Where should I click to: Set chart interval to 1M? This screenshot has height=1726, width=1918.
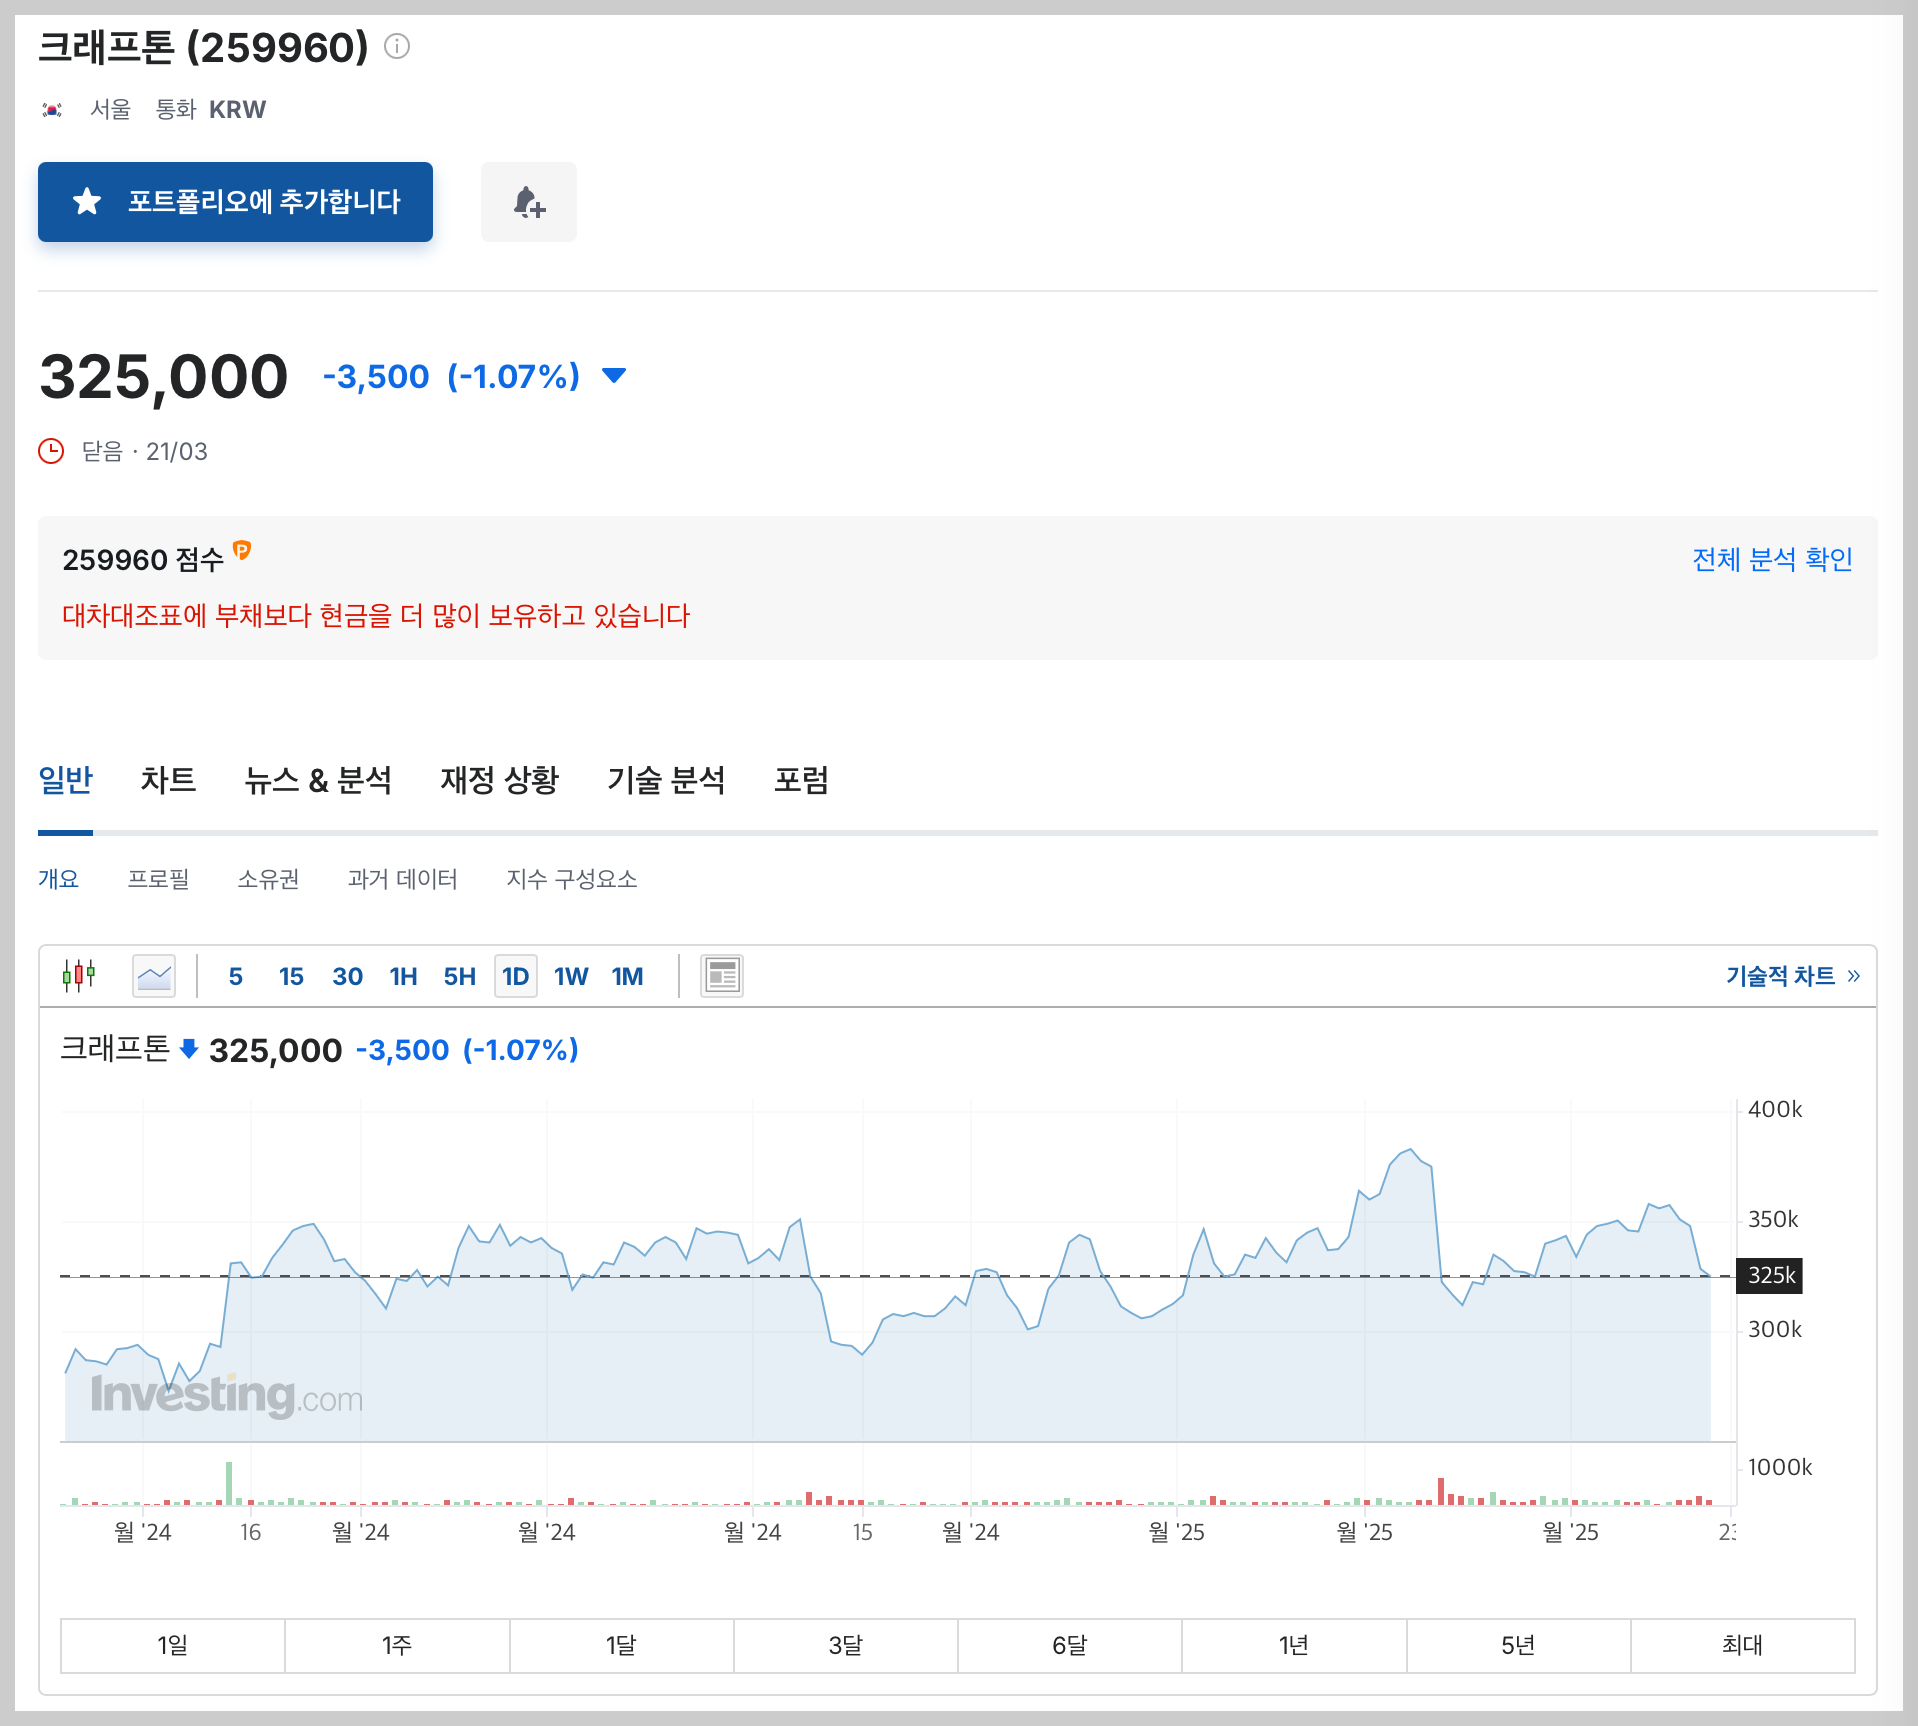pos(627,977)
